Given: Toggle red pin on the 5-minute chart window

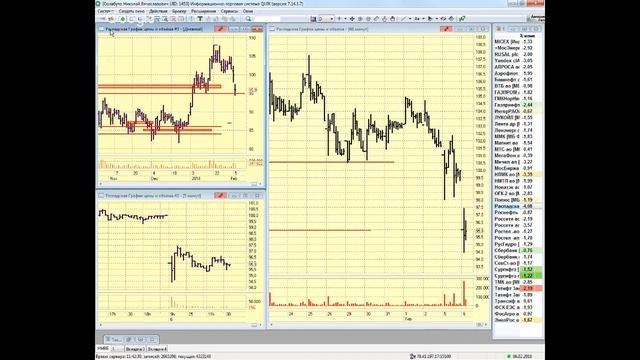Looking at the screenshot, I should 220,196.
